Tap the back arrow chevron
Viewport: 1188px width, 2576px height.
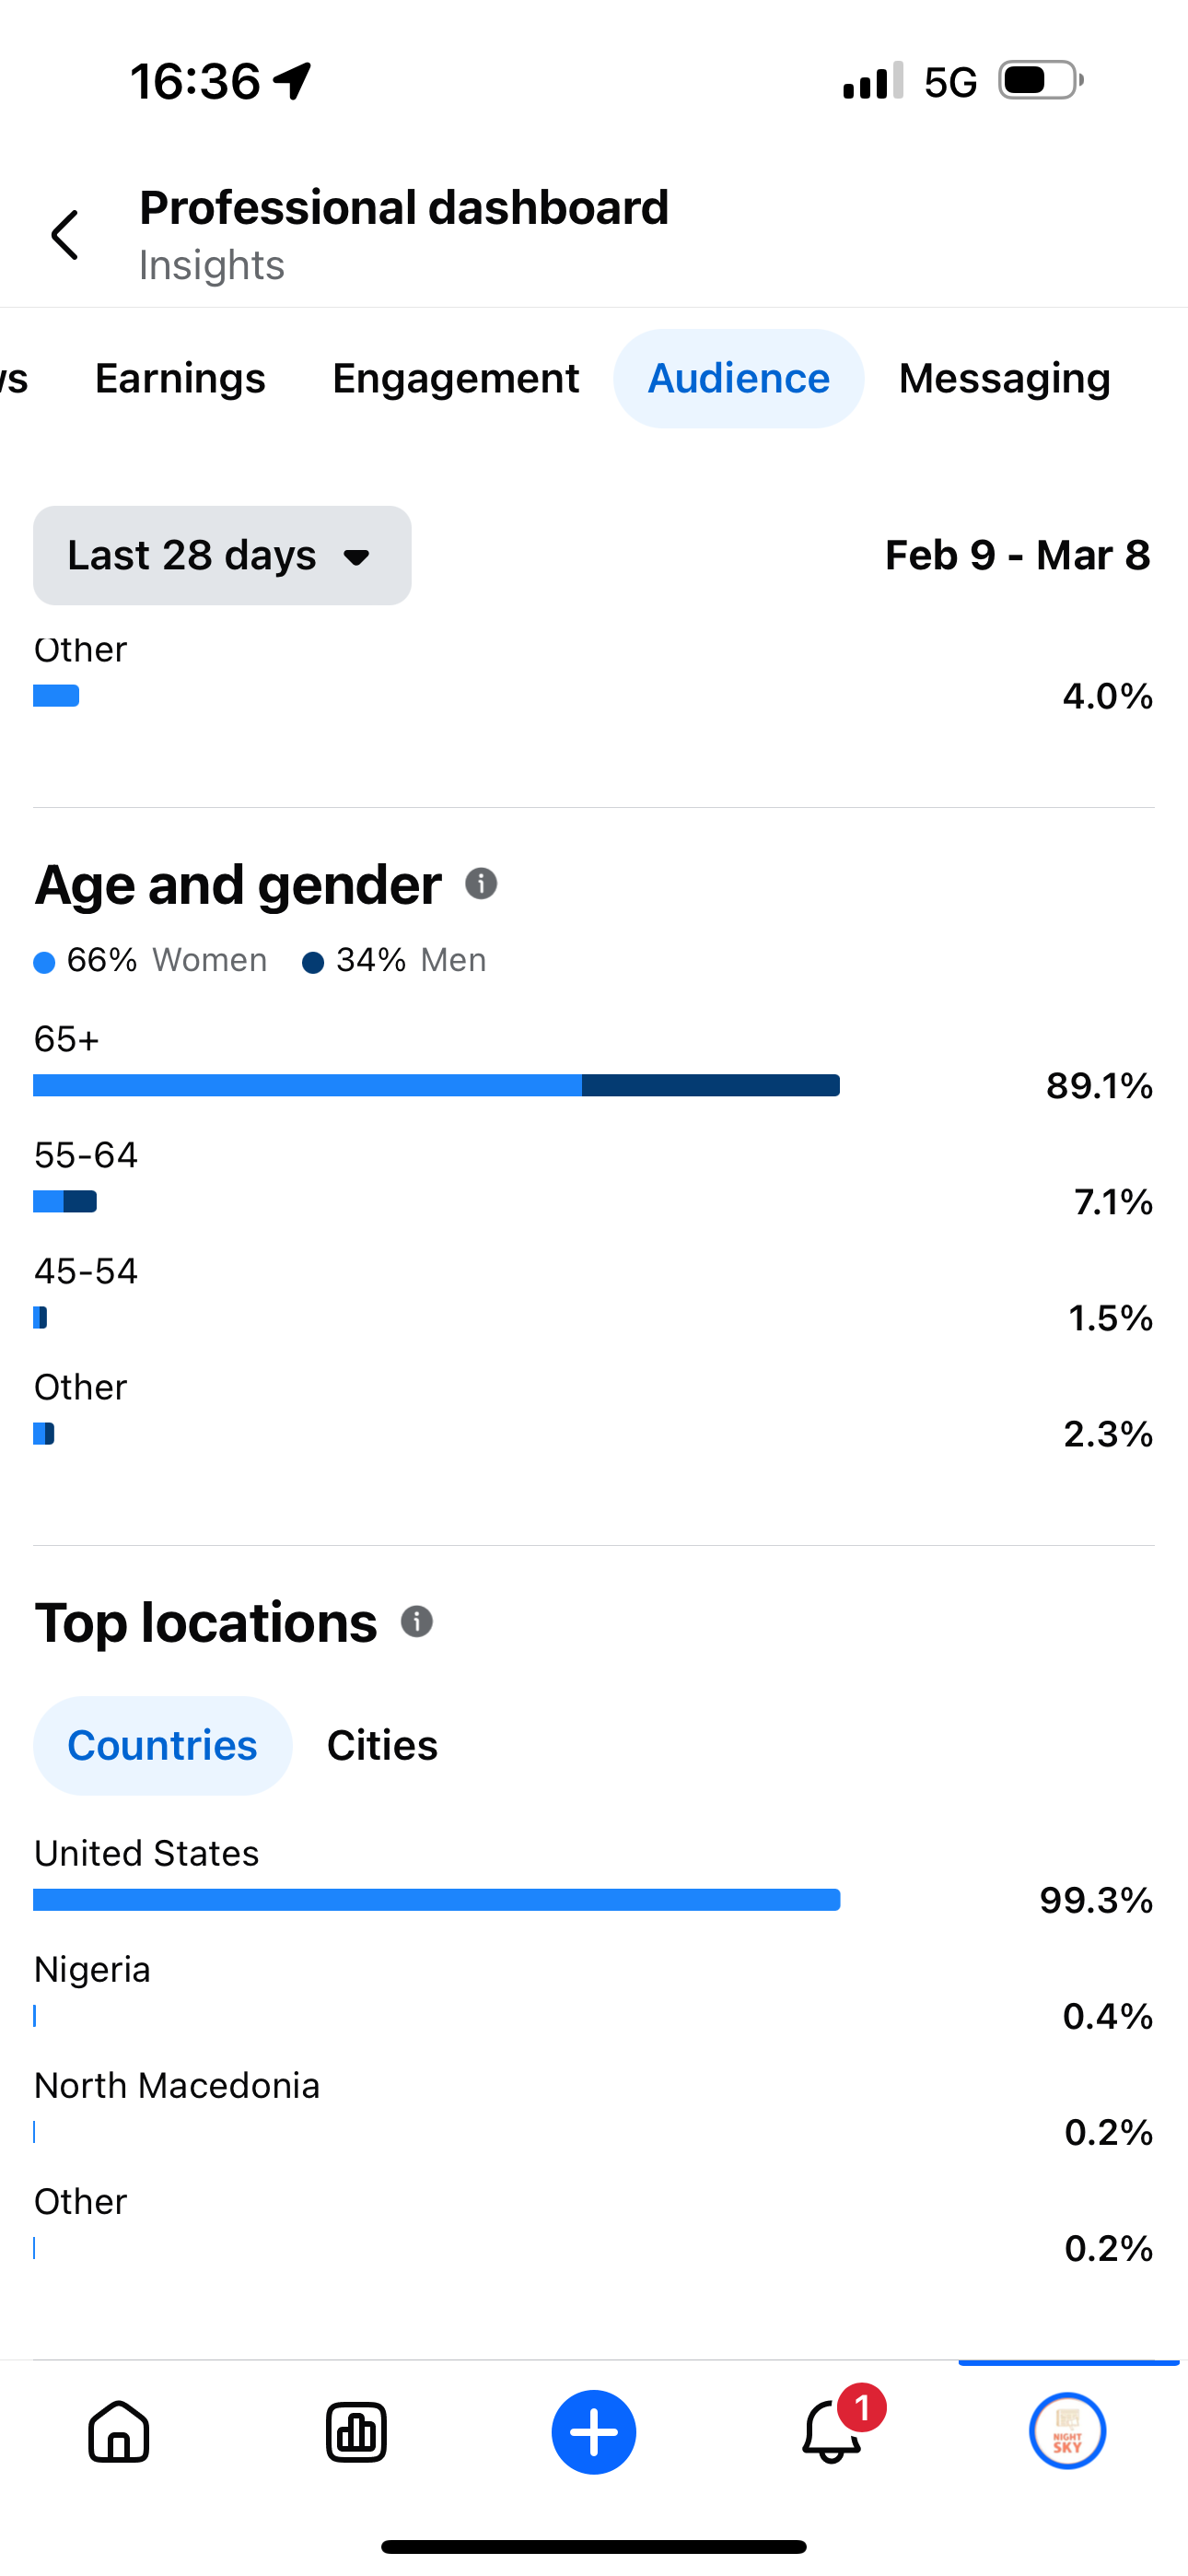tap(65, 235)
